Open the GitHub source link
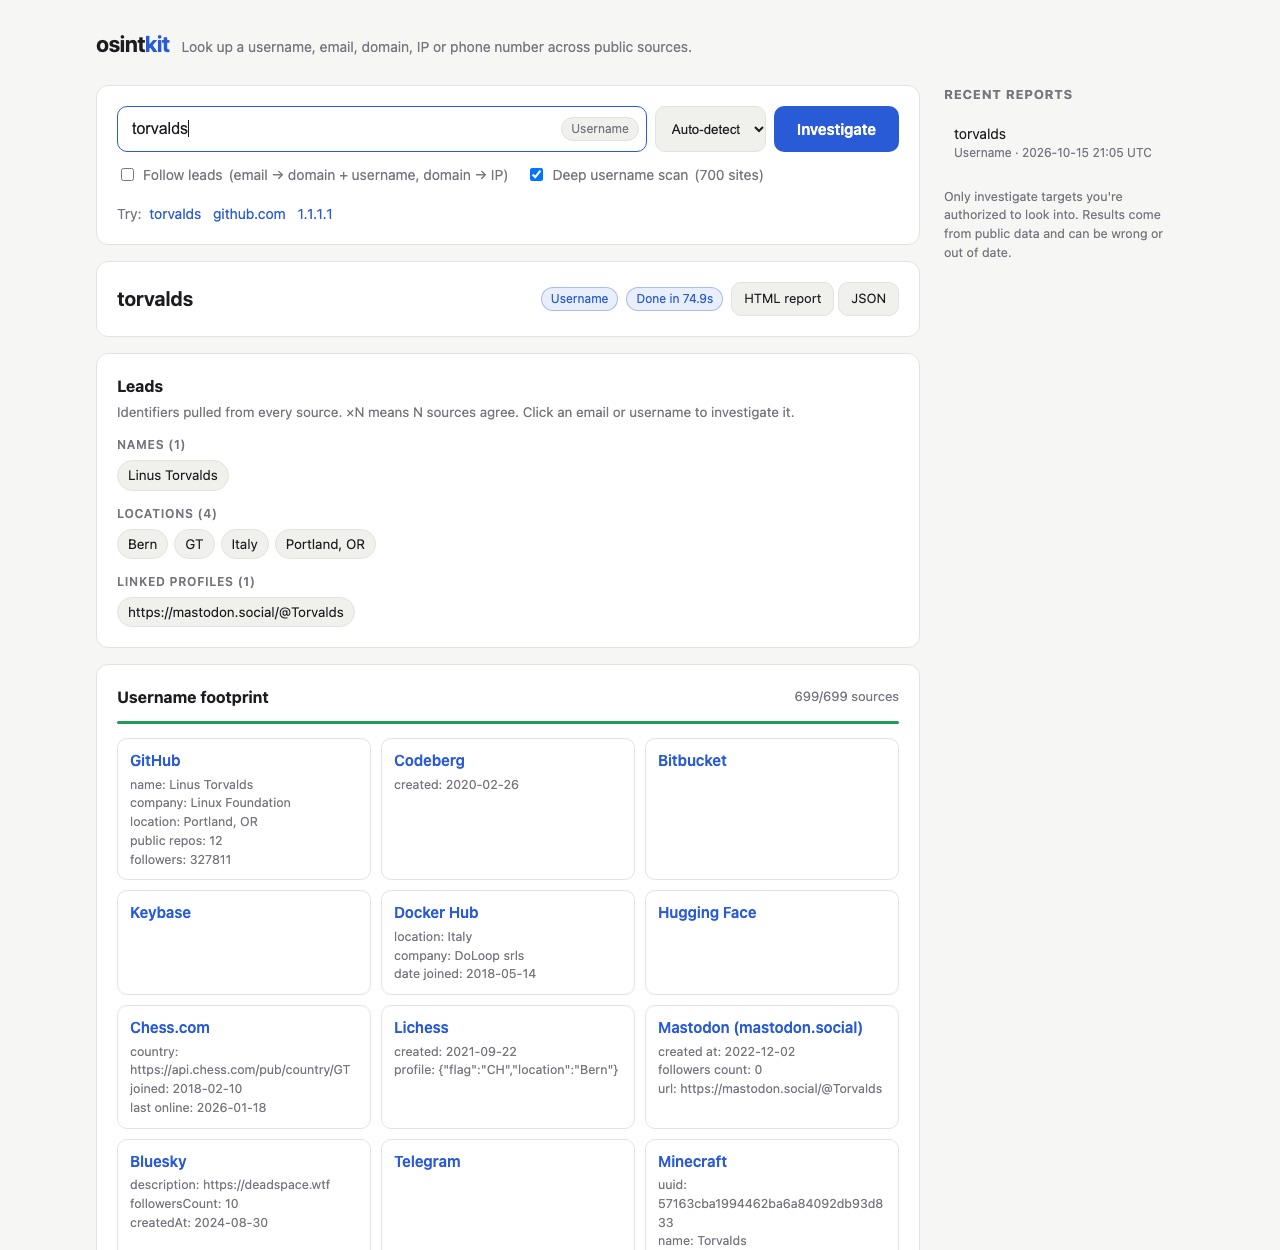 (x=155, y=761)
